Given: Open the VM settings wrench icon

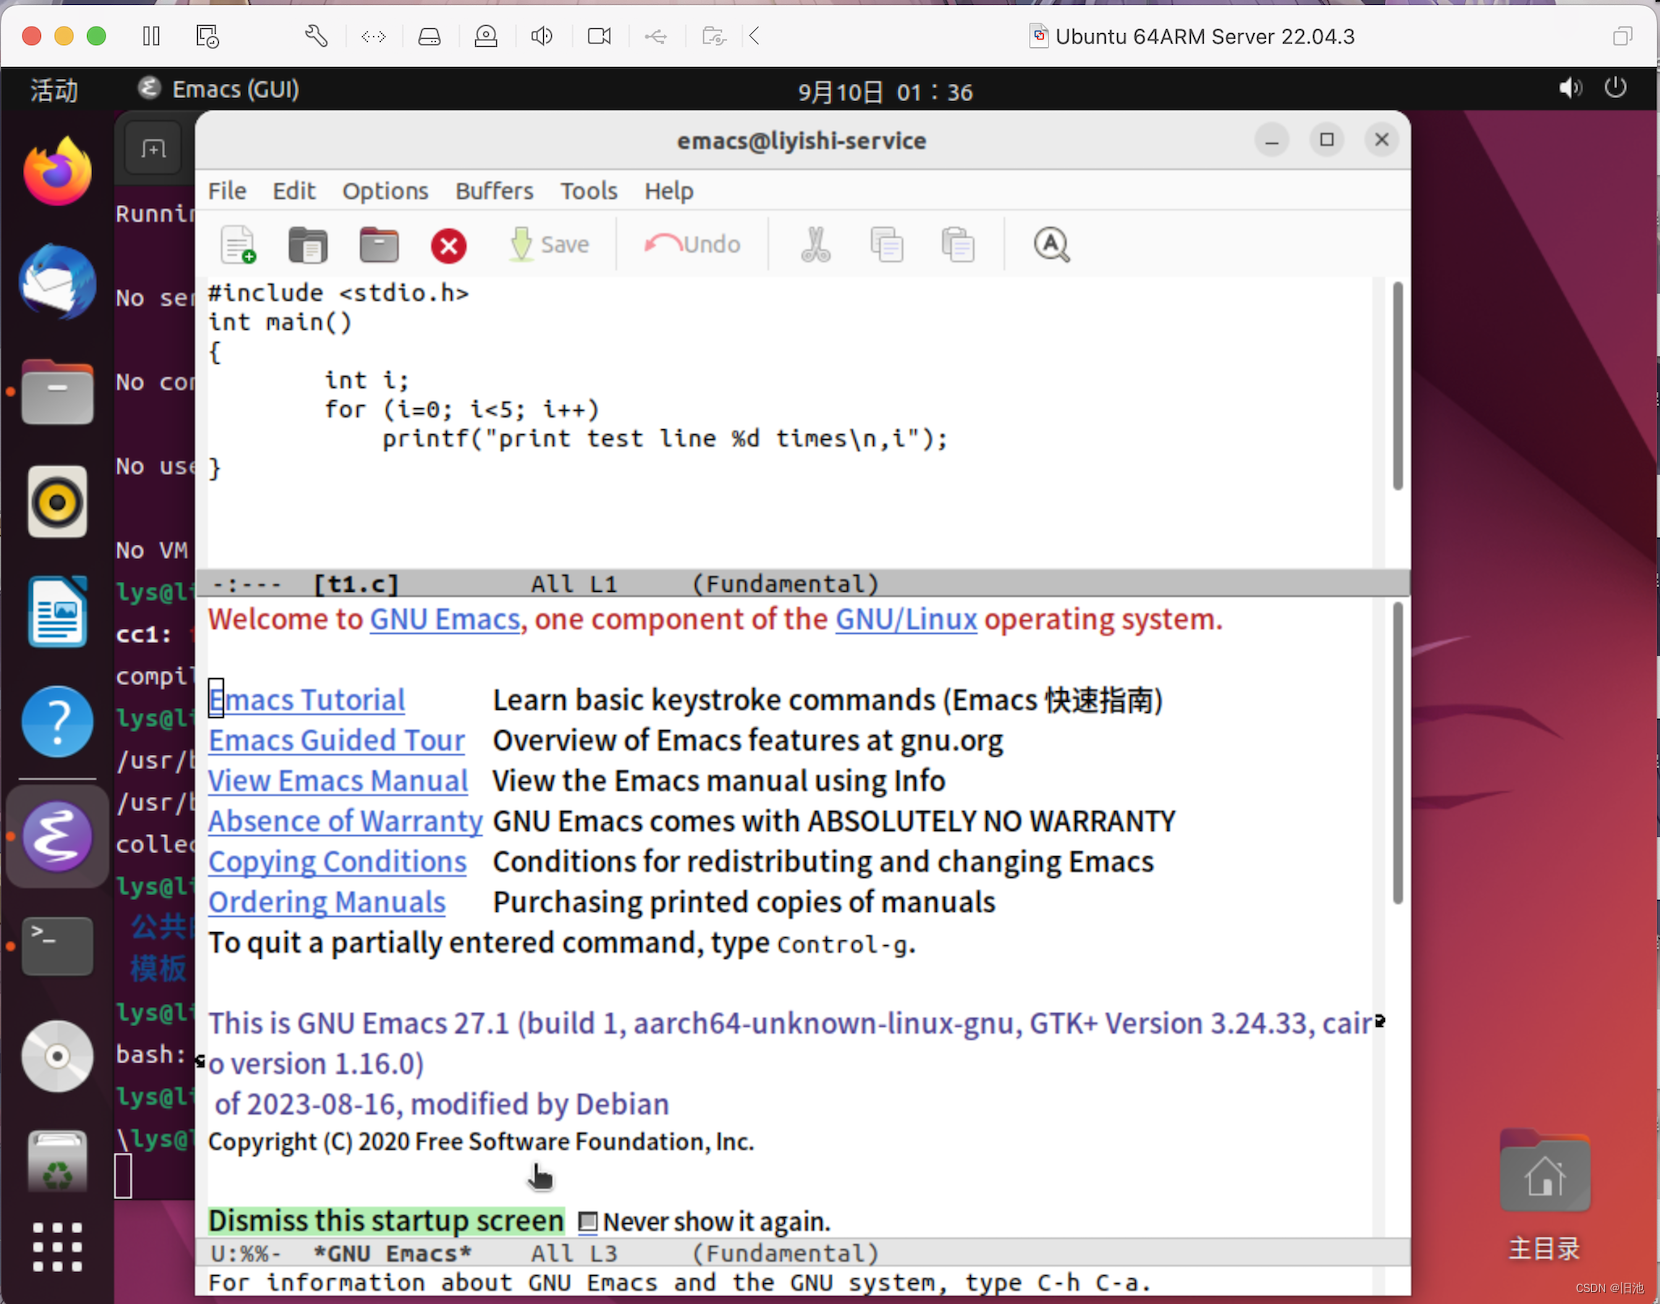Looking at the screenshot, I should (x=316, y=36).
